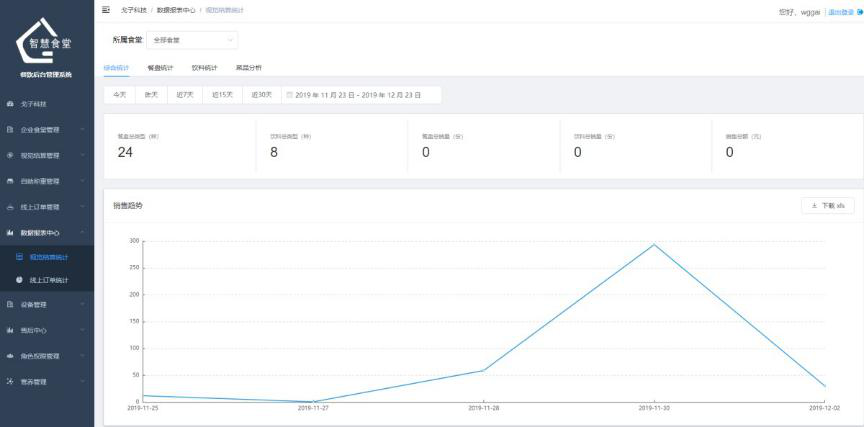Click the 智慧食堂 house logo
The width and height of the screenshot is (864, 427).
[47, 42]
